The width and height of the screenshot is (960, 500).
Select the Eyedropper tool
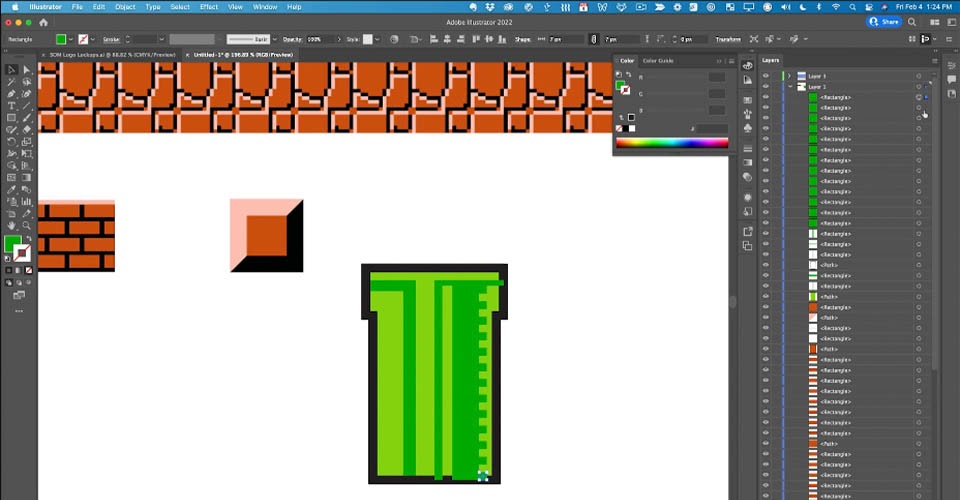[12, 190]
